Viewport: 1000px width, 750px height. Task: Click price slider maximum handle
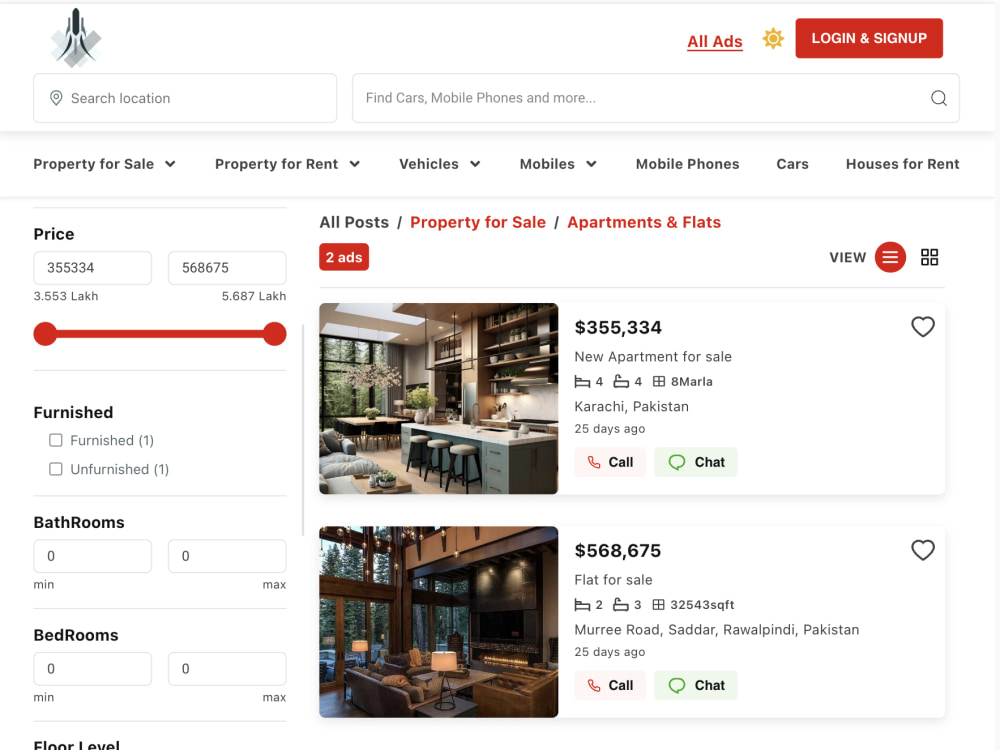point(274,334)
